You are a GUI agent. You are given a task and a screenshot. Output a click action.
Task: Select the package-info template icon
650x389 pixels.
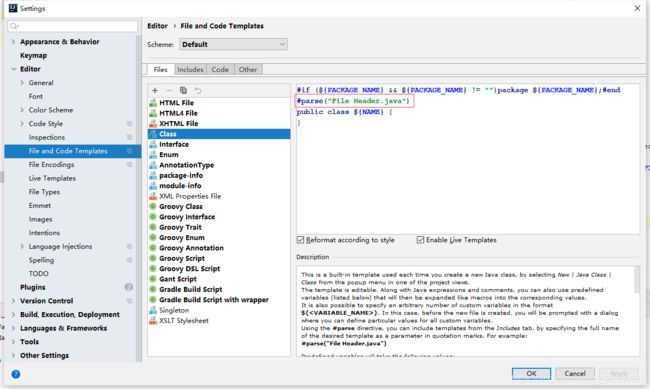[x=153, y=175]
